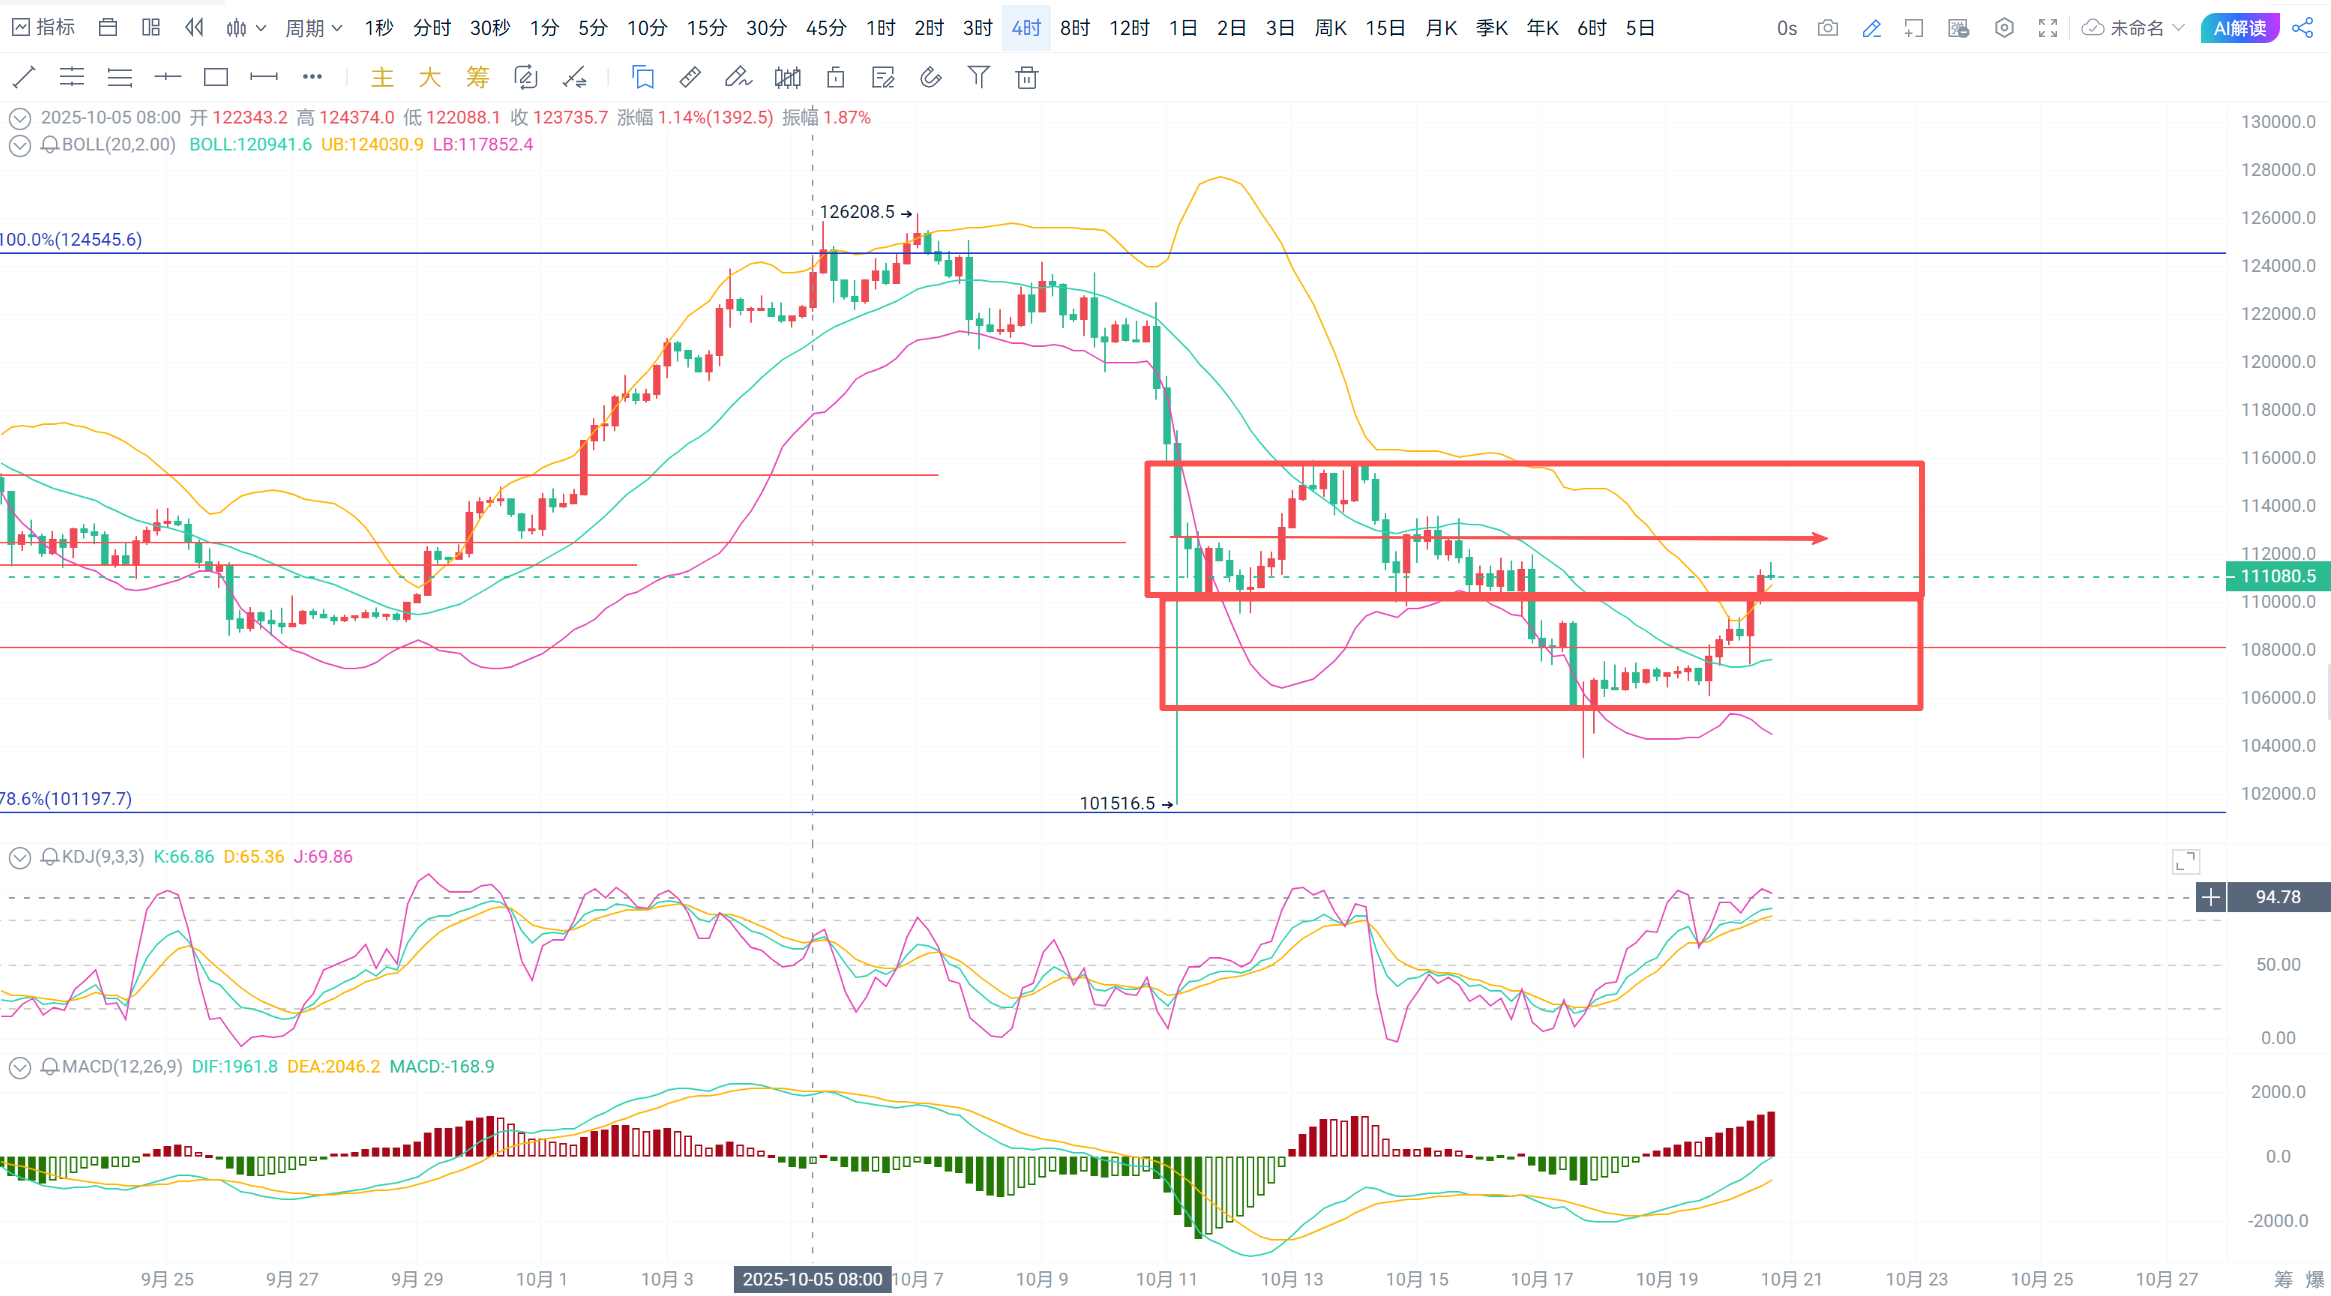Screen dimensions: 2331x1296
Task: Collapse the KDJ indicator panel toggle
Action: tap(19, 857)
